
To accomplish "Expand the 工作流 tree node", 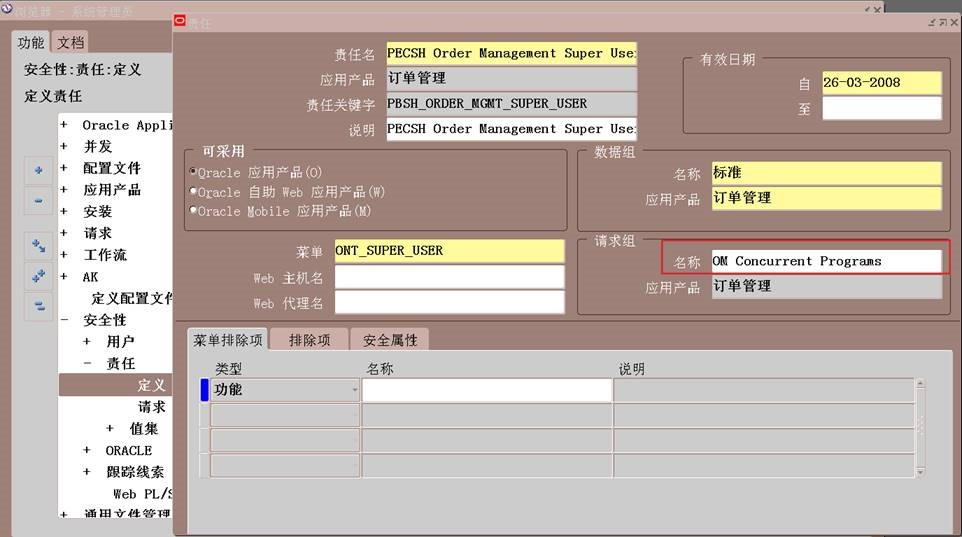I will click(63, 254).
